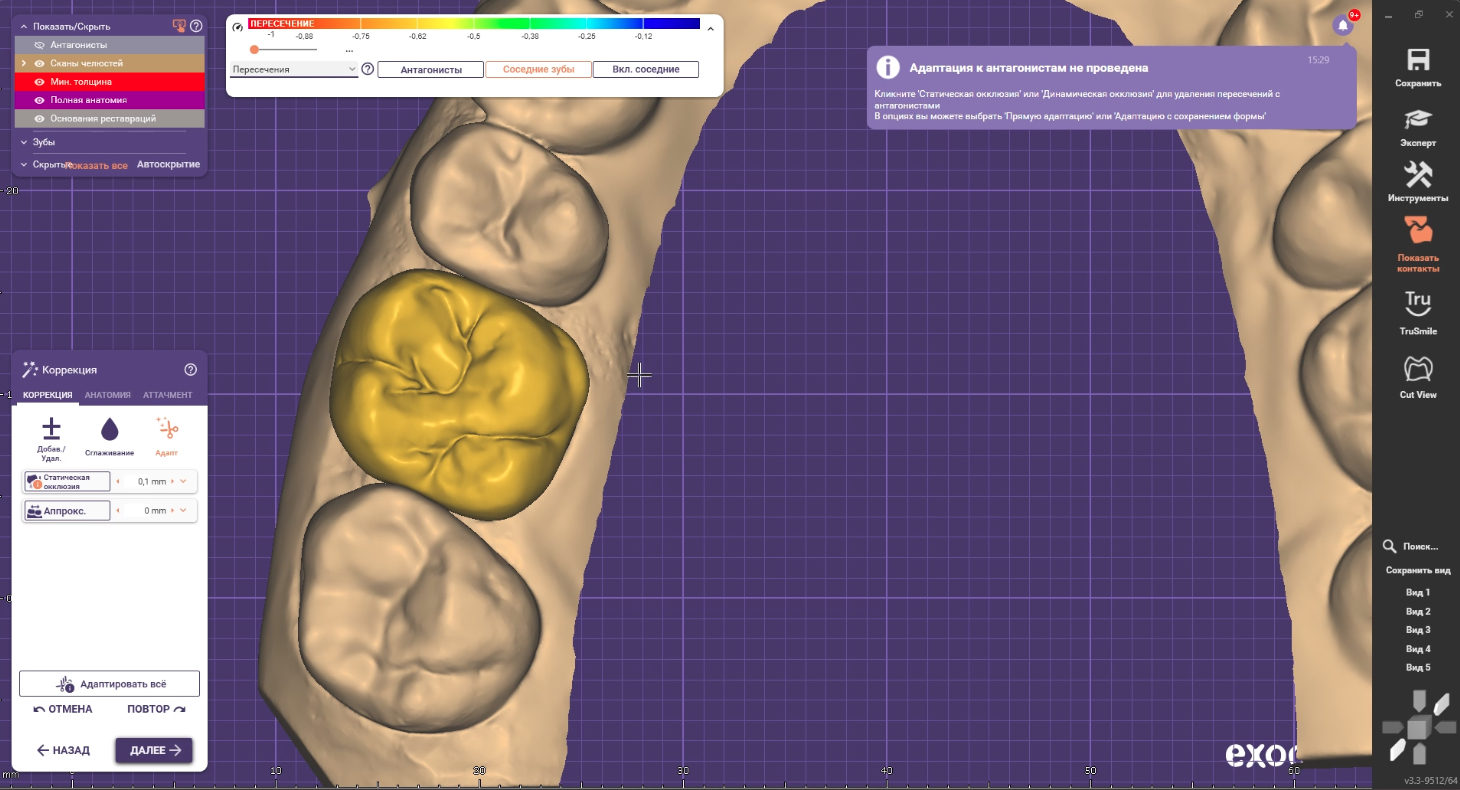Switch to the АТТАЧМЕНТ tab
The height and width of the screenshot is (790, 1460).
pos(167,395)
